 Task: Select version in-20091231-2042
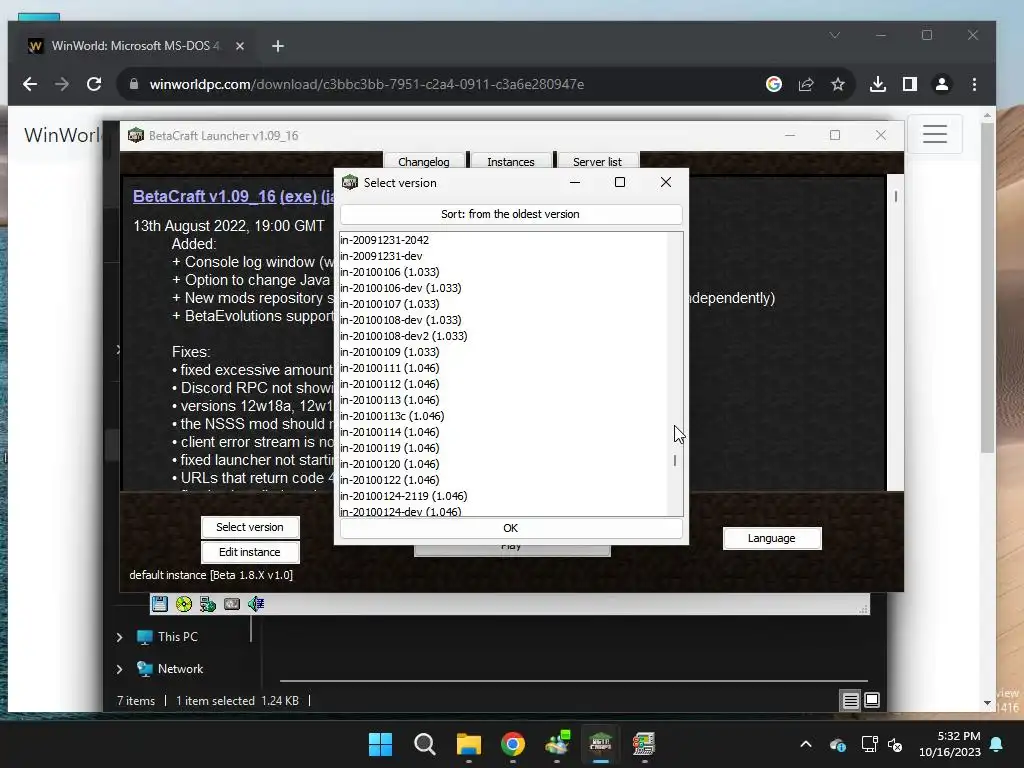tap(503, 240)
